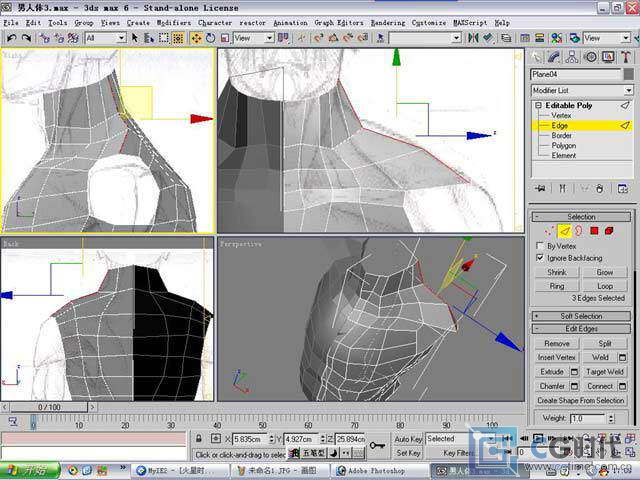Select the Vertex sub-object selection icon
This screenshot has height=480, width=640.
pyautogui.click(x=548, y=231)
